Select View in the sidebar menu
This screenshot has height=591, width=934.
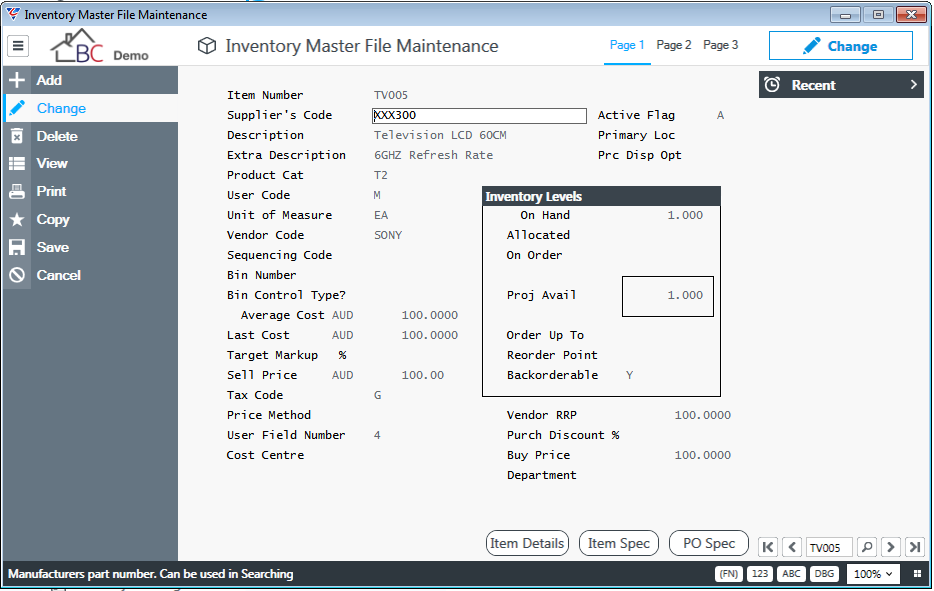(91, 163)
